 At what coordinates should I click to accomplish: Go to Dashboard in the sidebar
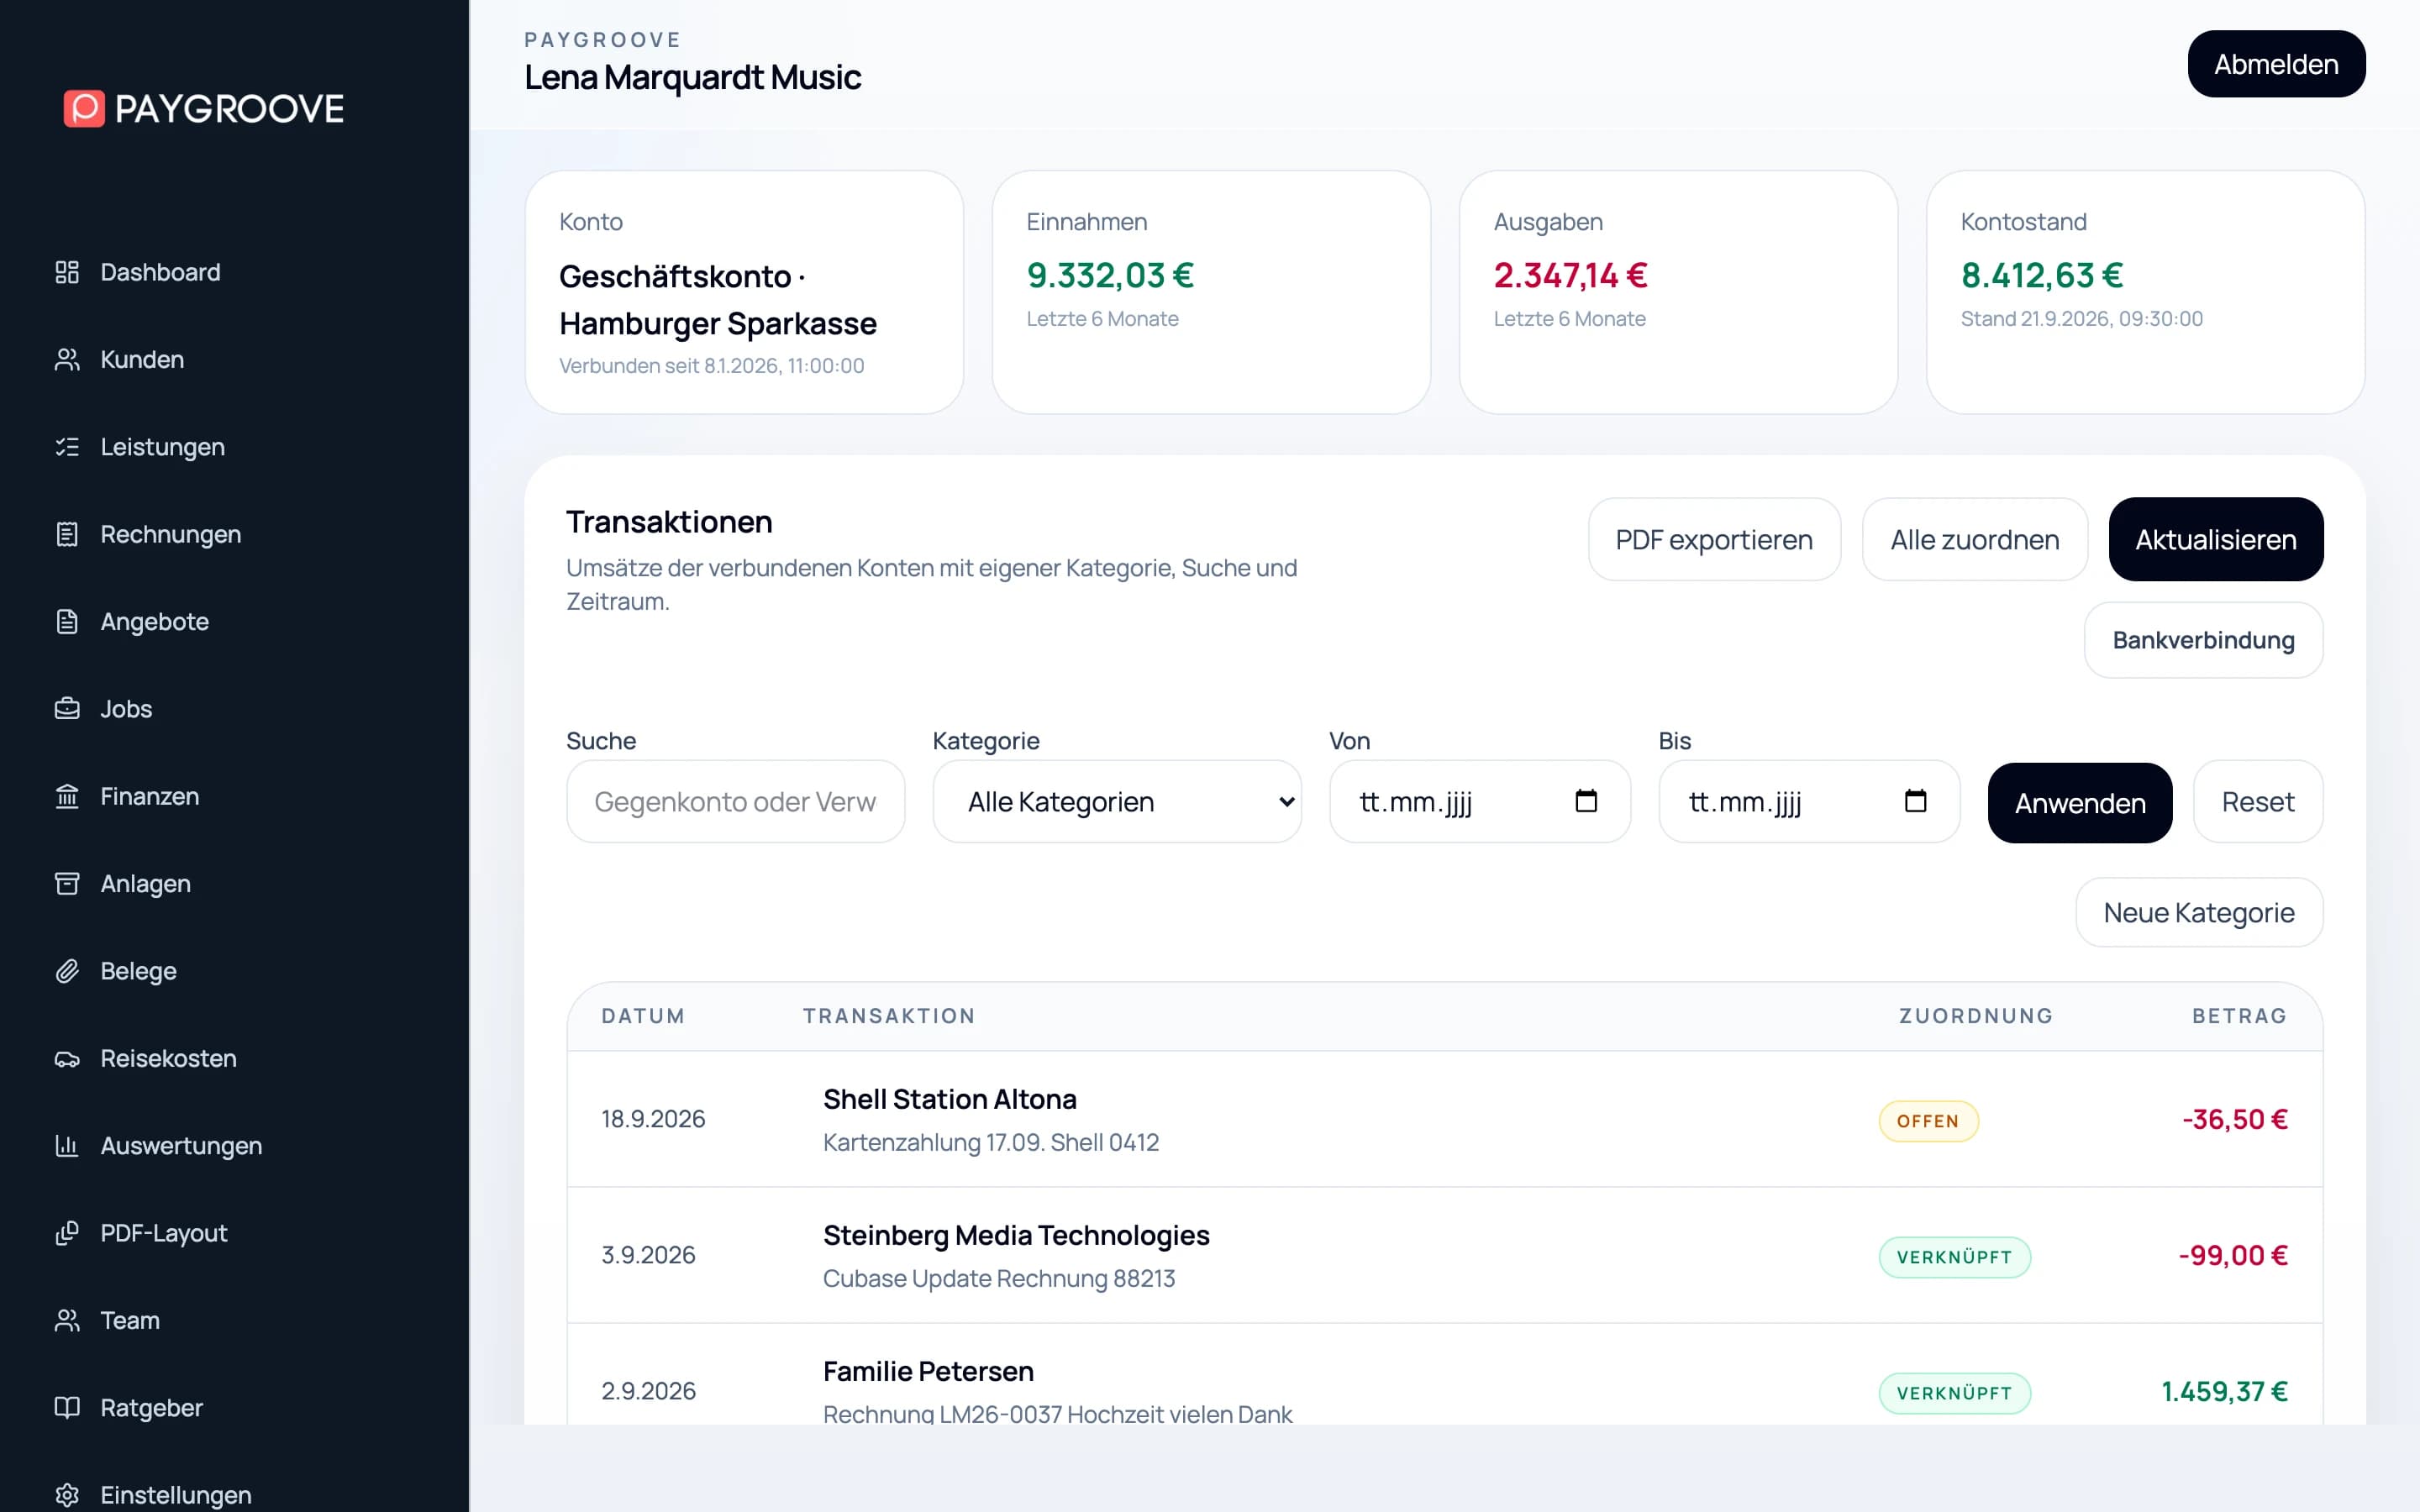(160, 272)
